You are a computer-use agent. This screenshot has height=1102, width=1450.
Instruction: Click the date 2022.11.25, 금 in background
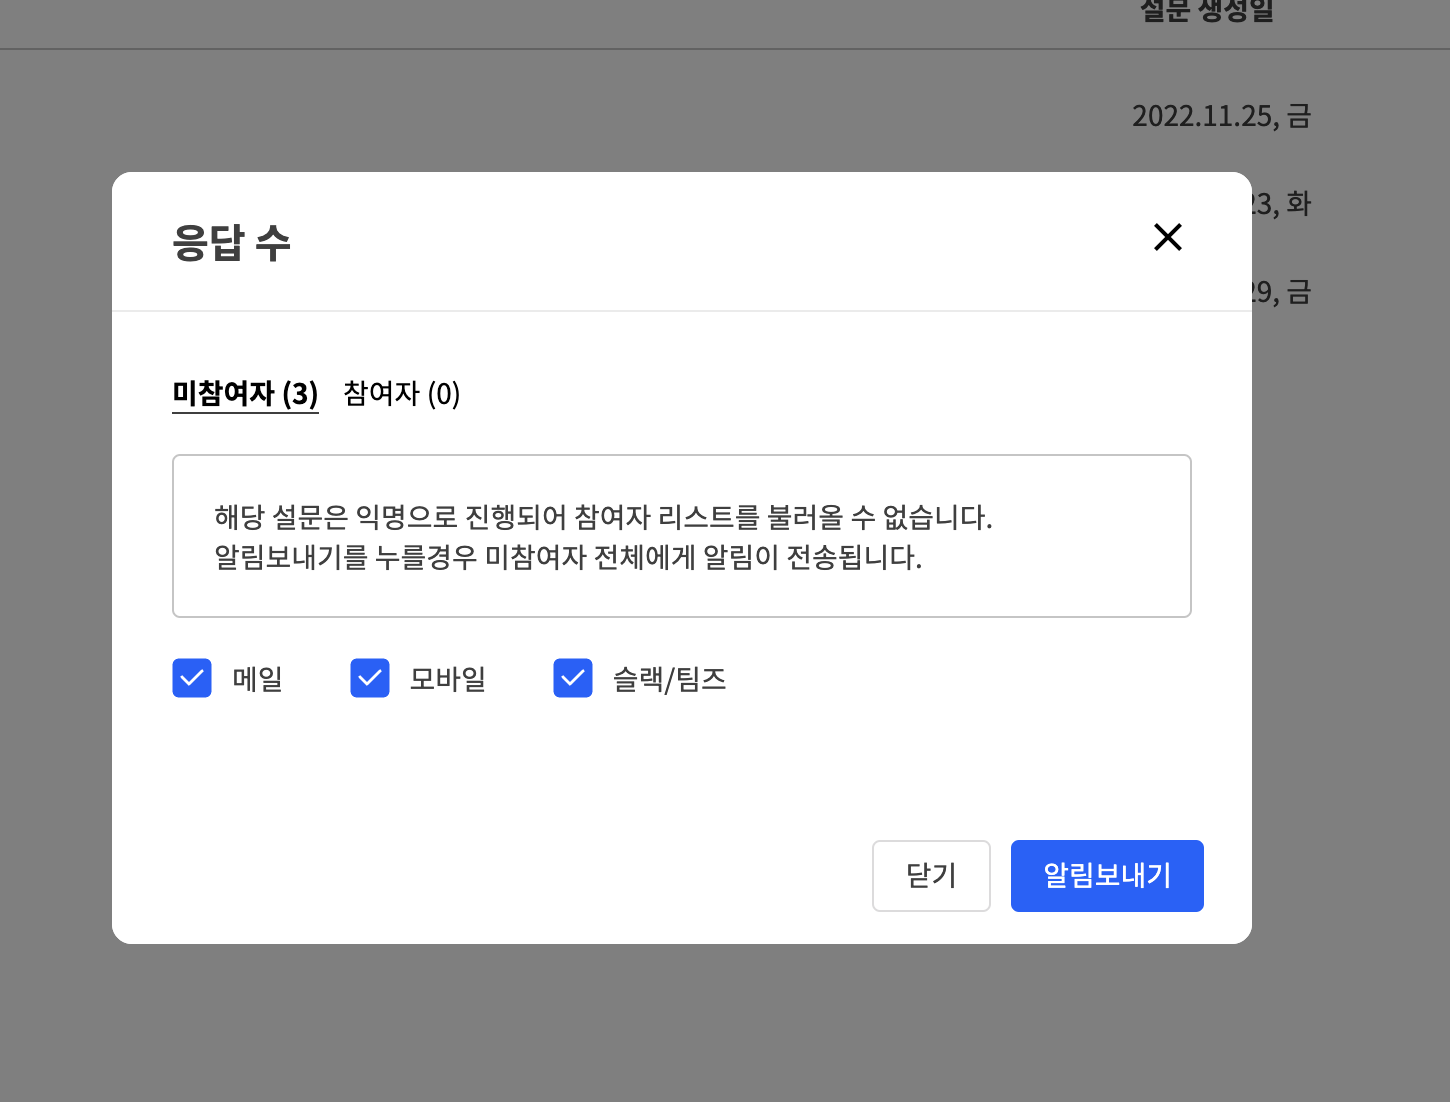pos(1221,116)
